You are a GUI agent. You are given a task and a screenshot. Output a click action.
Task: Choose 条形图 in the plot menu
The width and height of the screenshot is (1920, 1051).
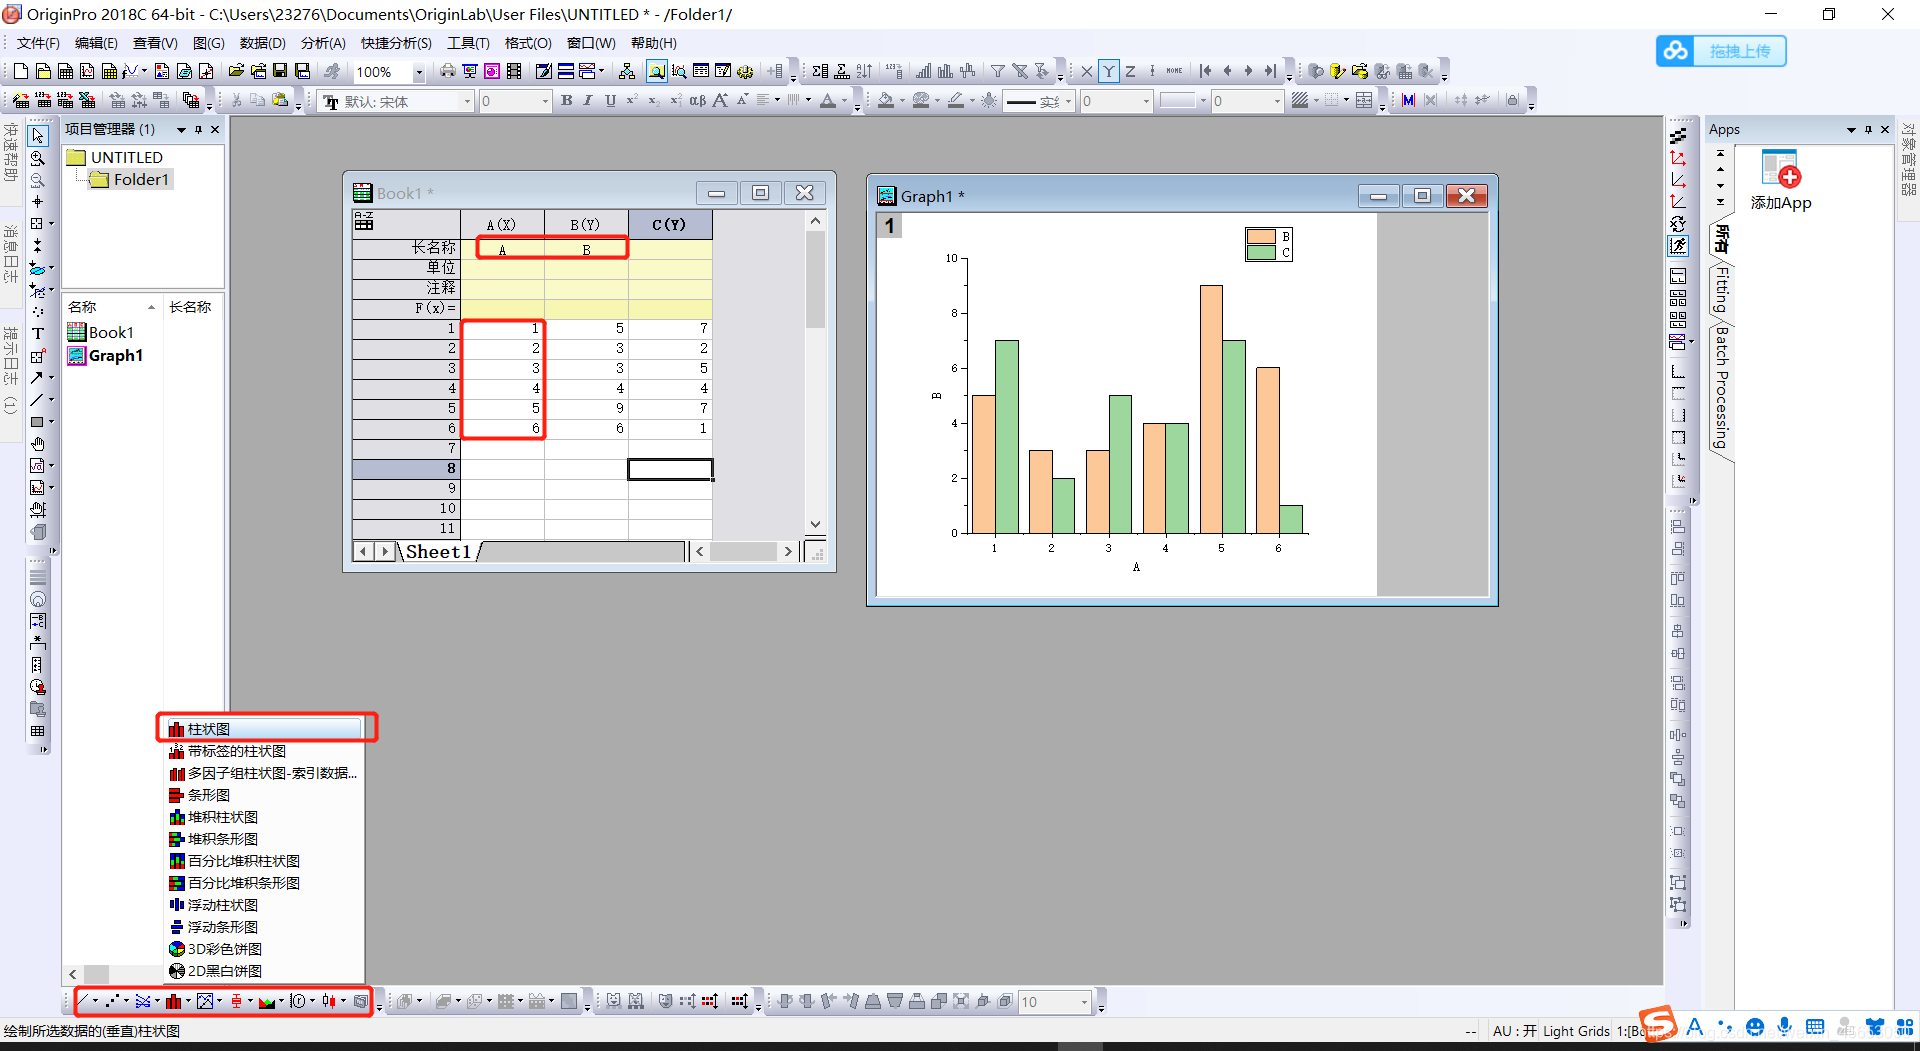coord(265,795)
